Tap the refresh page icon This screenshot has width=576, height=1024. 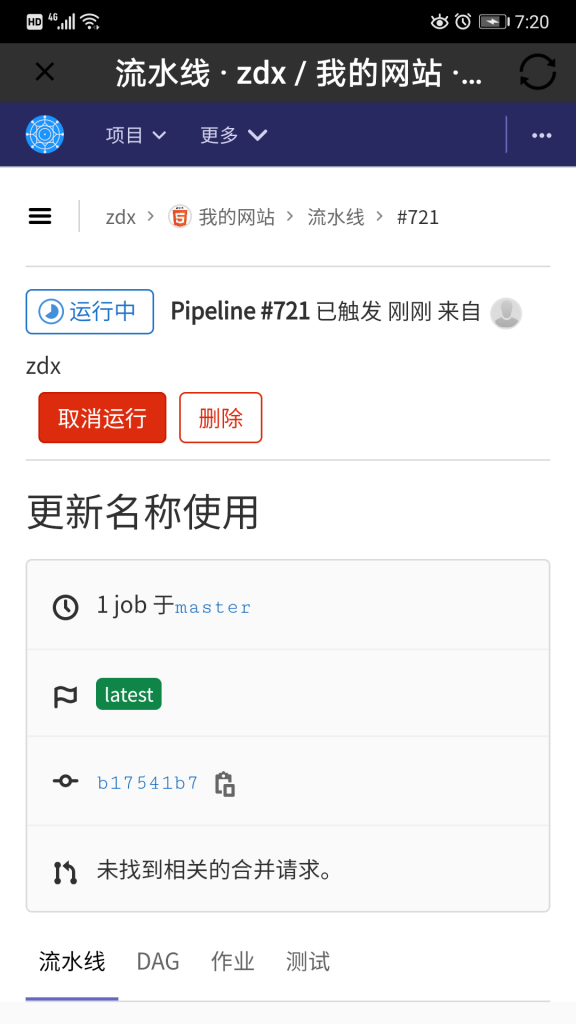pos(537,72)
